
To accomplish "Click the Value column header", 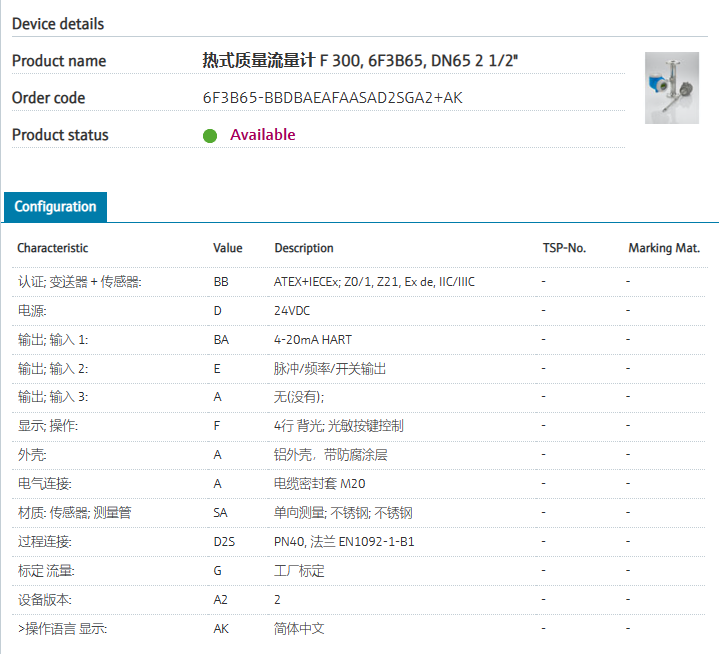I will coord(228,248).
